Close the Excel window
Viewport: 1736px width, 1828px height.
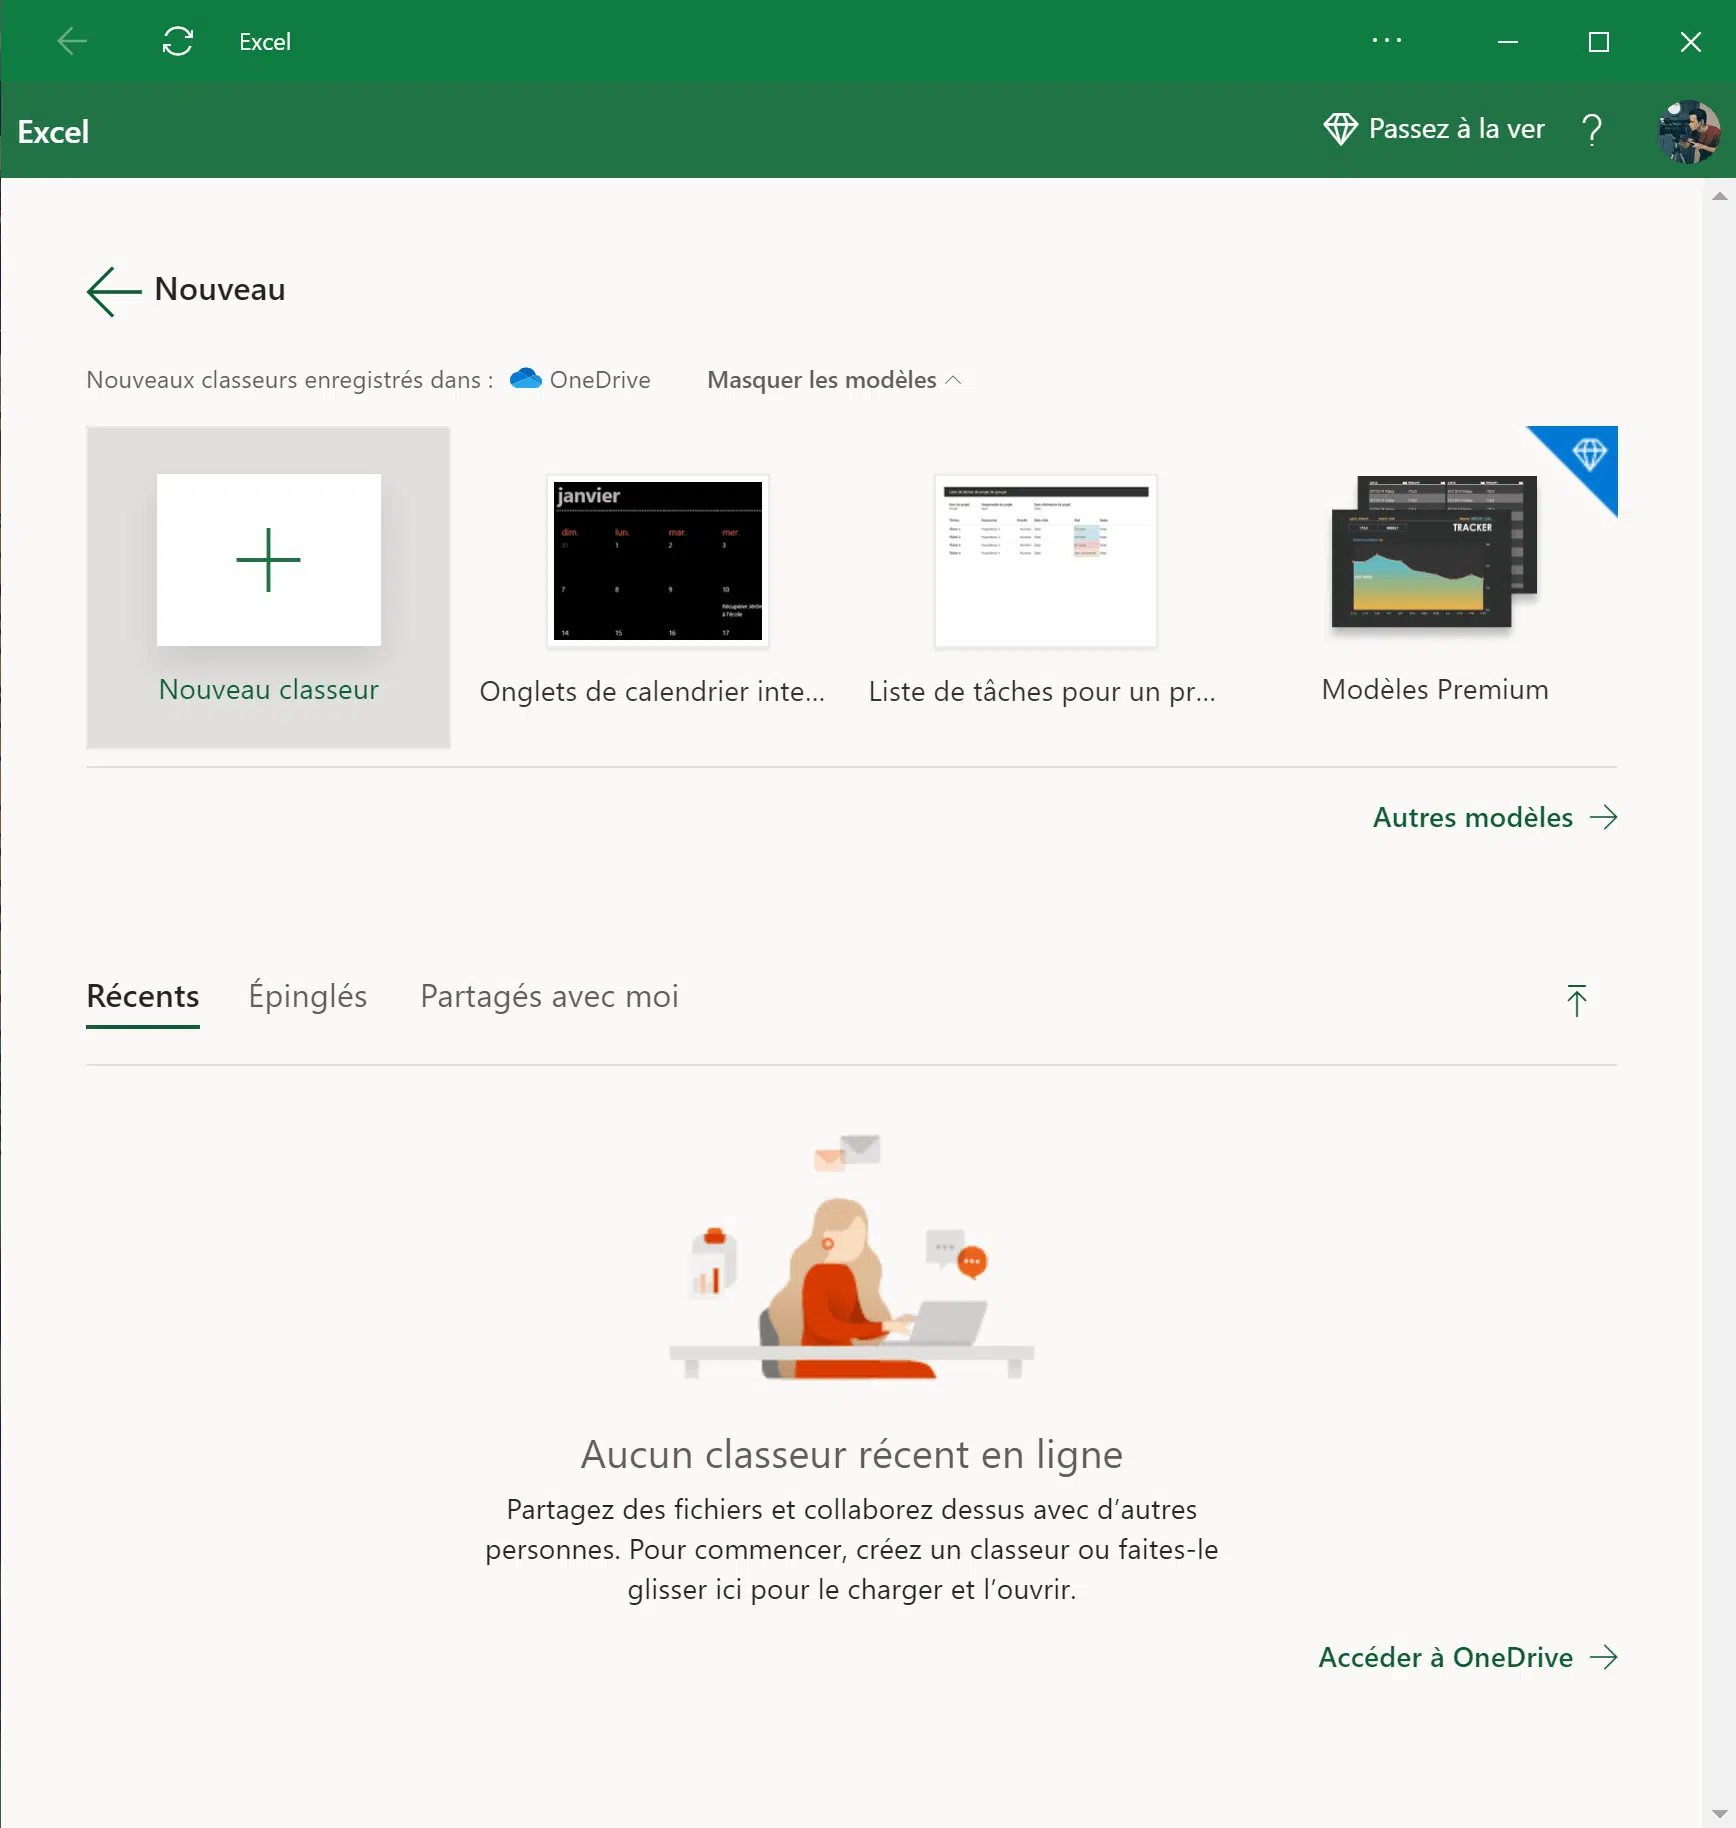[x=1690, y=41]
